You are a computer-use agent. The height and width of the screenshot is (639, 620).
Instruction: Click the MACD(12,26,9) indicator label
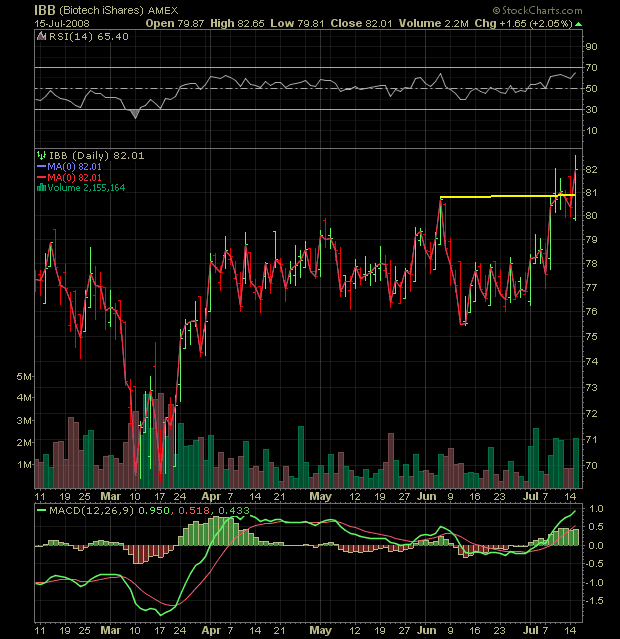(91, 510)
